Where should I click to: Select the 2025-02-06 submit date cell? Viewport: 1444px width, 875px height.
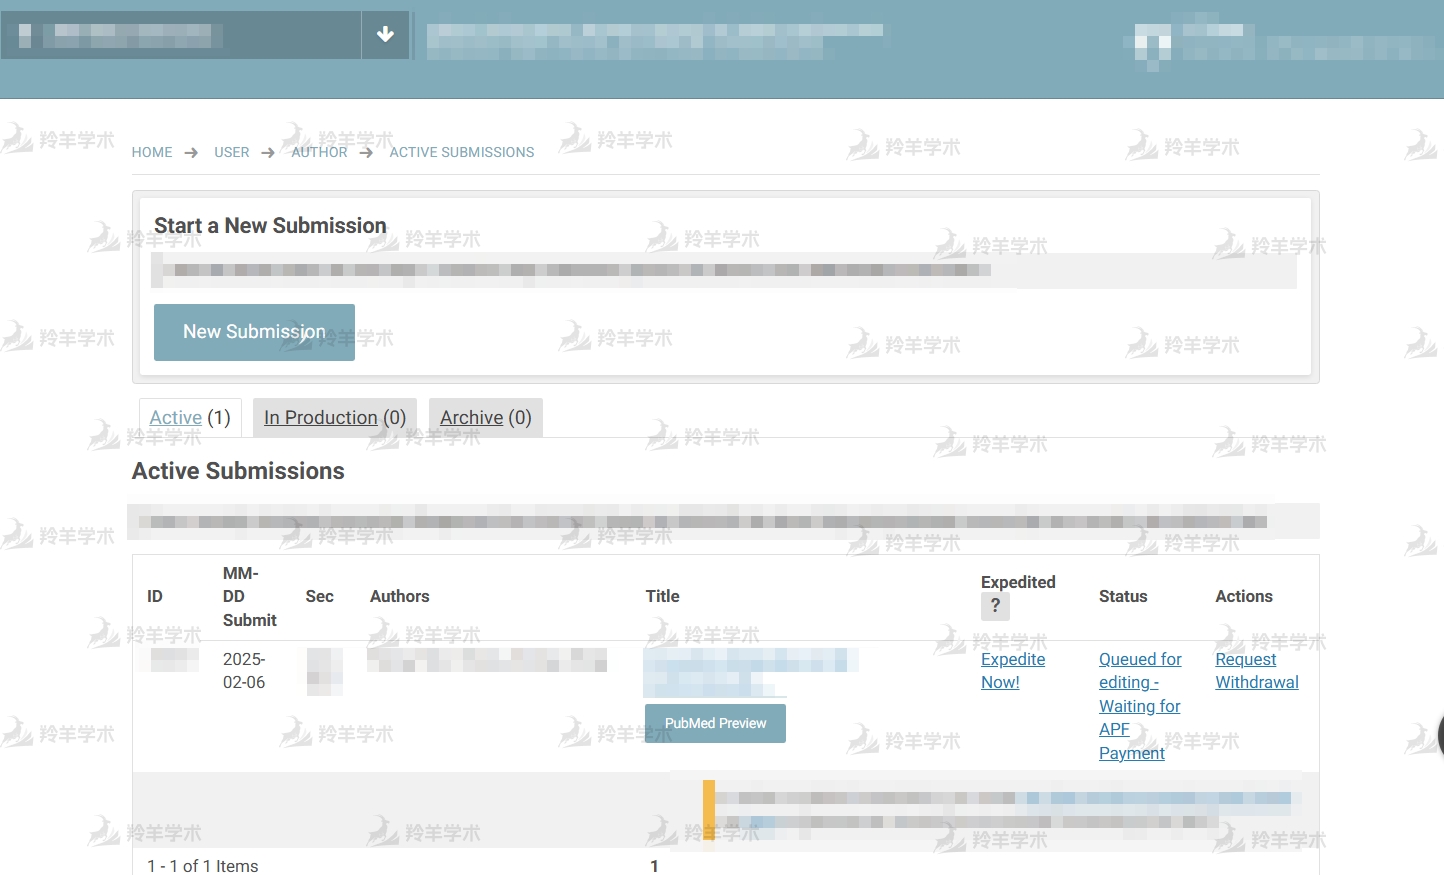pyautogui.click(x=244, y=671)
